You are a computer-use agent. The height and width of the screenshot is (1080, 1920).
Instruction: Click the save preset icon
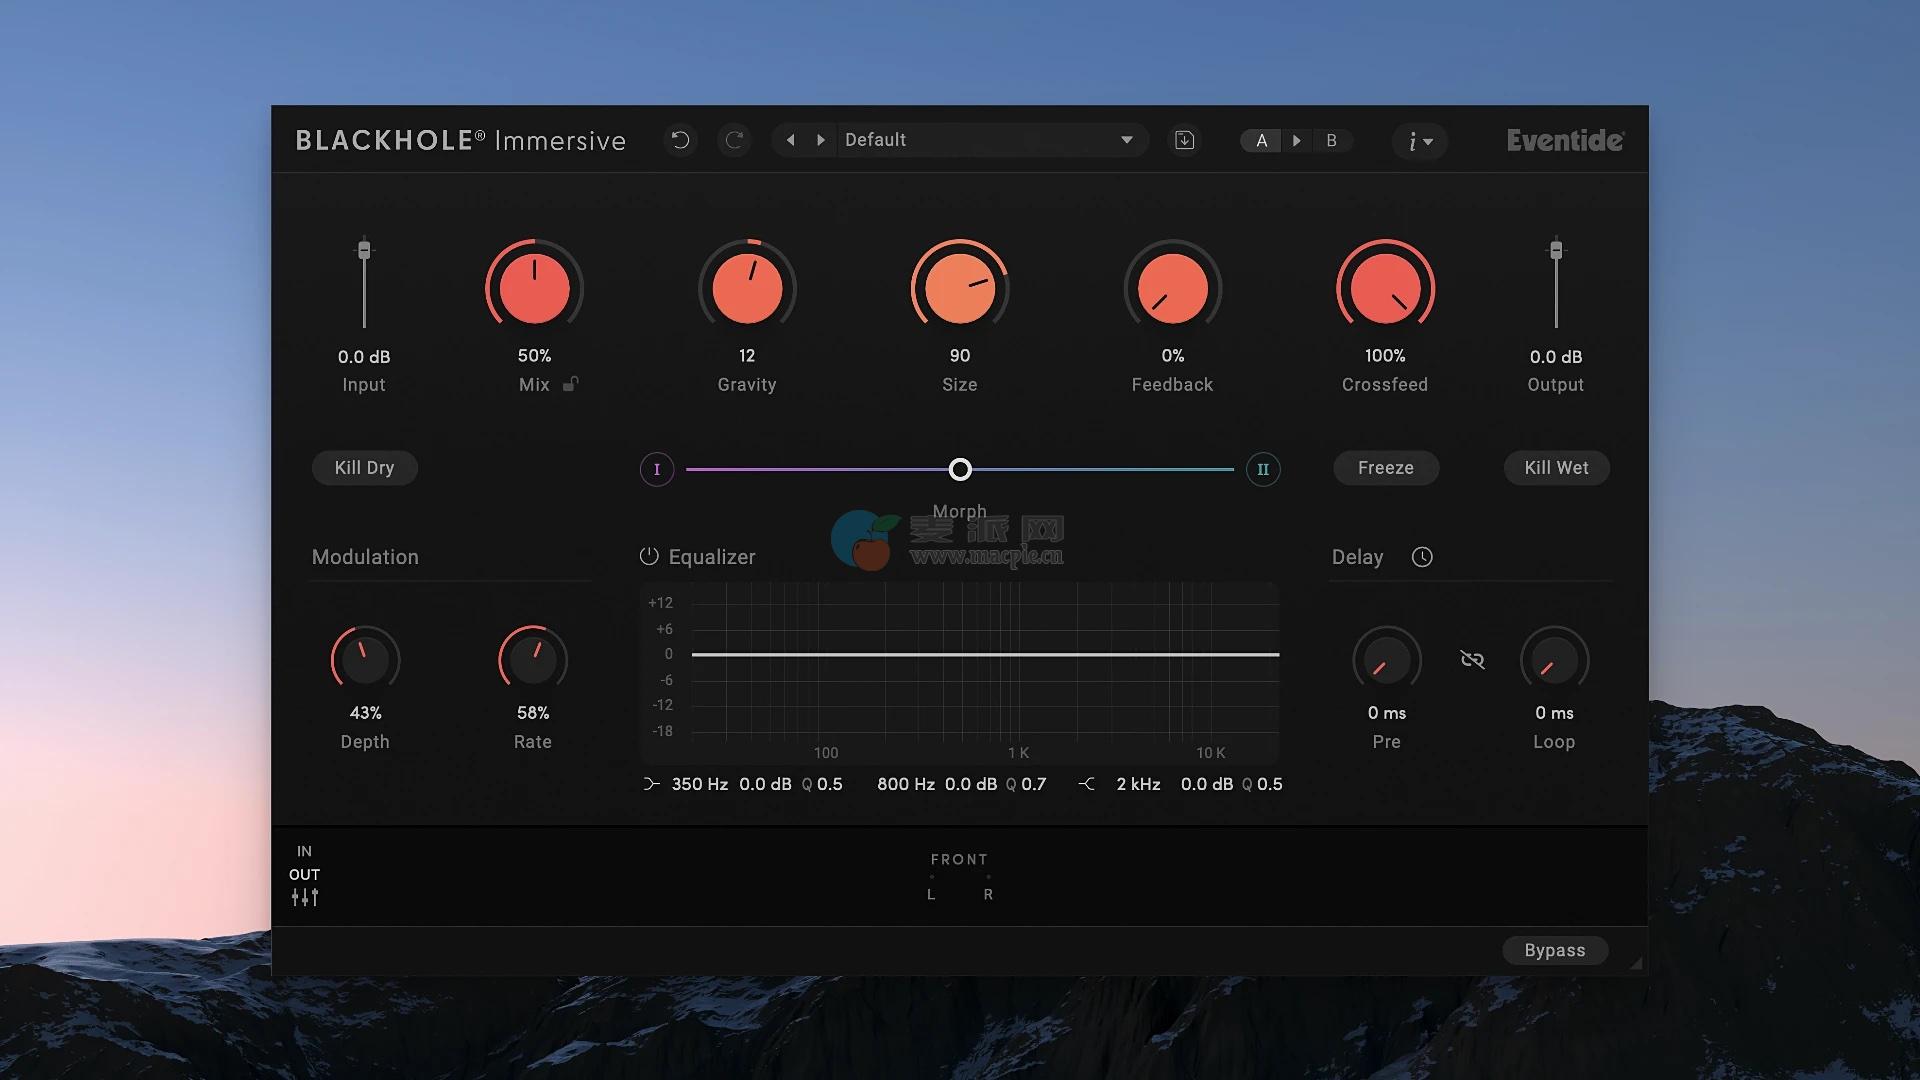click(x=1184, y=140)
